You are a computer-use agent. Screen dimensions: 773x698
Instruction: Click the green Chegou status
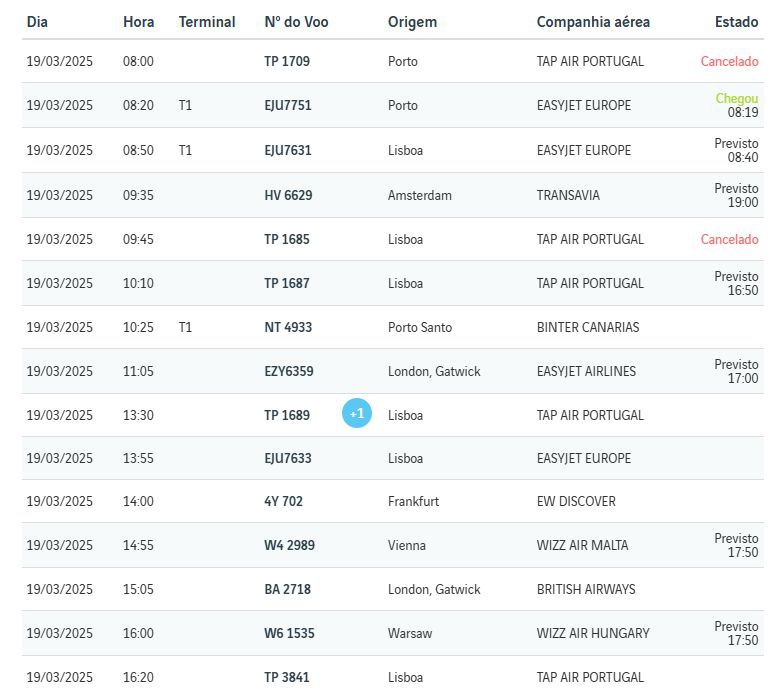click(736, 99)
